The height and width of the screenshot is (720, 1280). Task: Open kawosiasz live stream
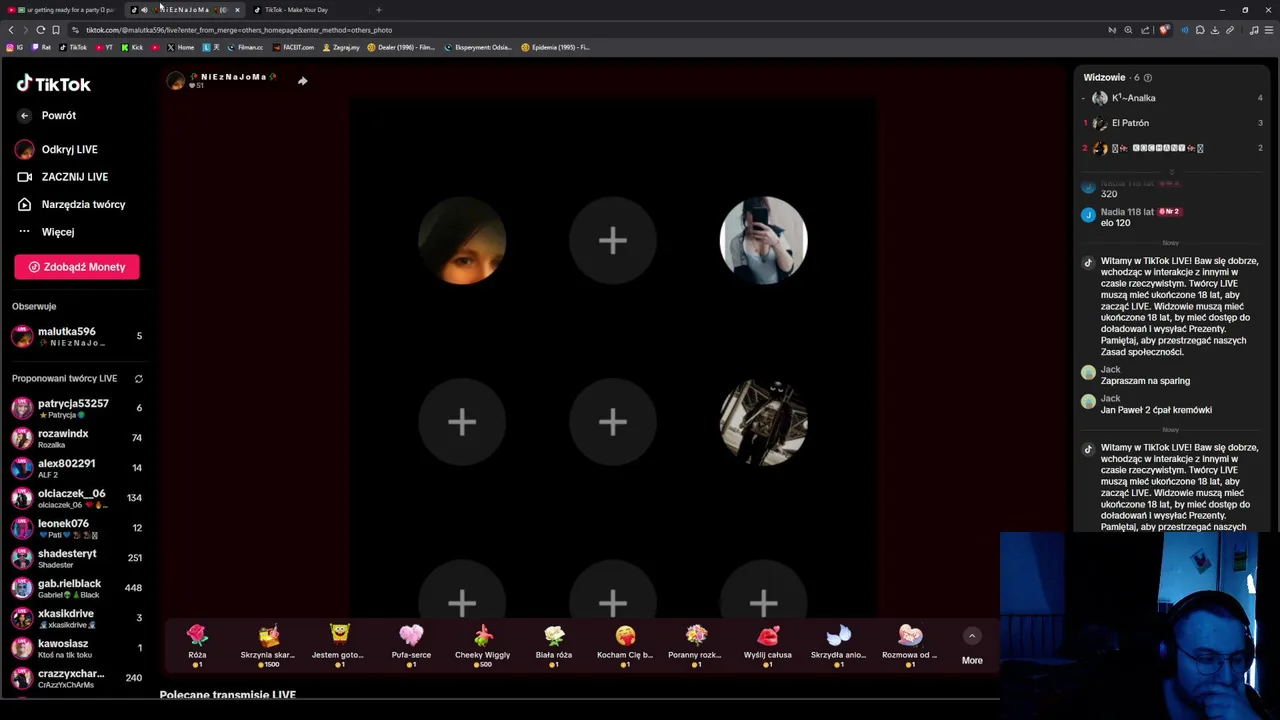coord(75,648)
